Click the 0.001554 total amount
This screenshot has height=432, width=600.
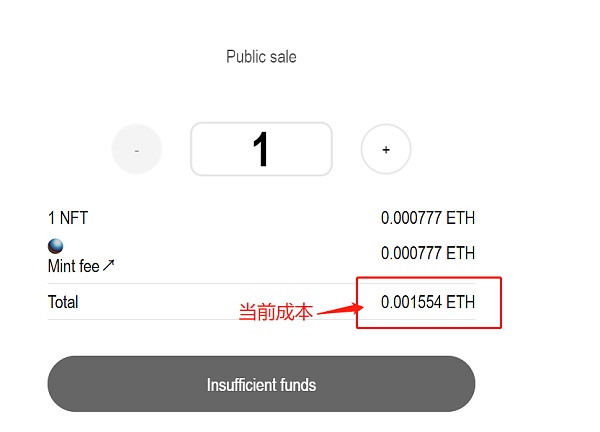point(411,301)
